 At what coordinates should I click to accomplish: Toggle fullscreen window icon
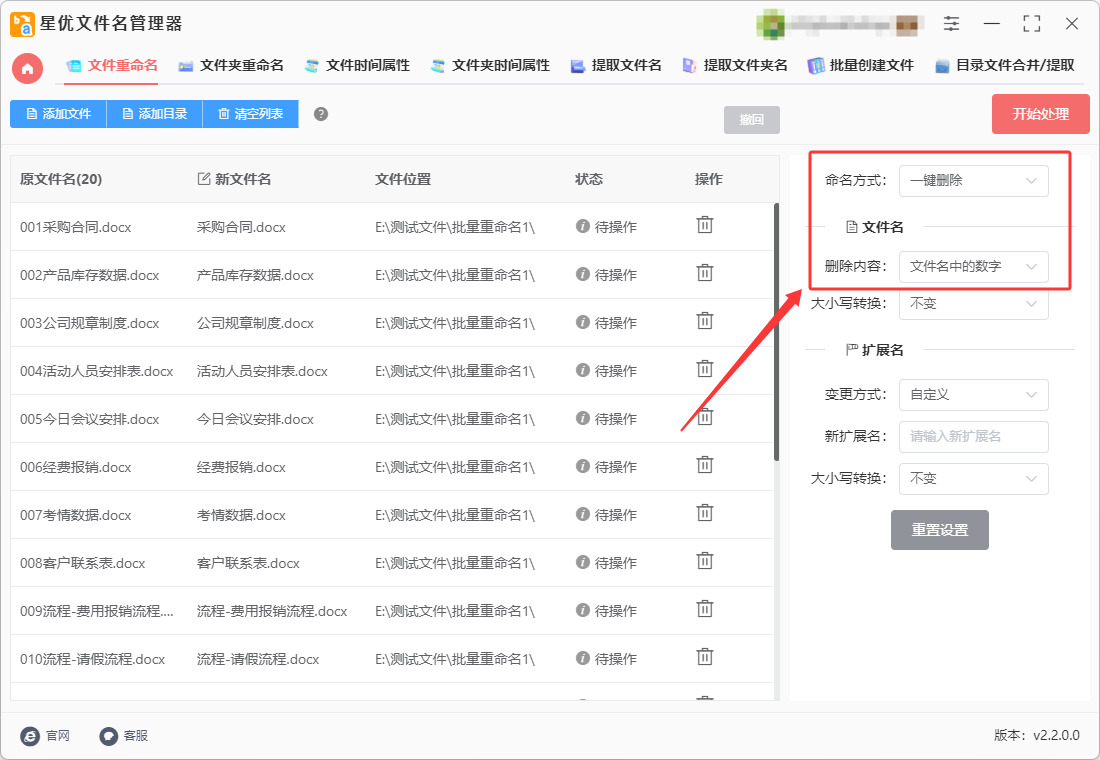1031,24
